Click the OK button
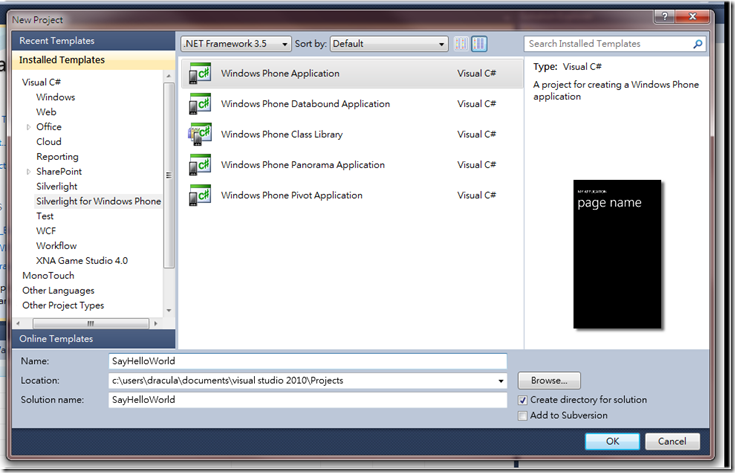Screen dimensions: 735x473 coord(612,442)
